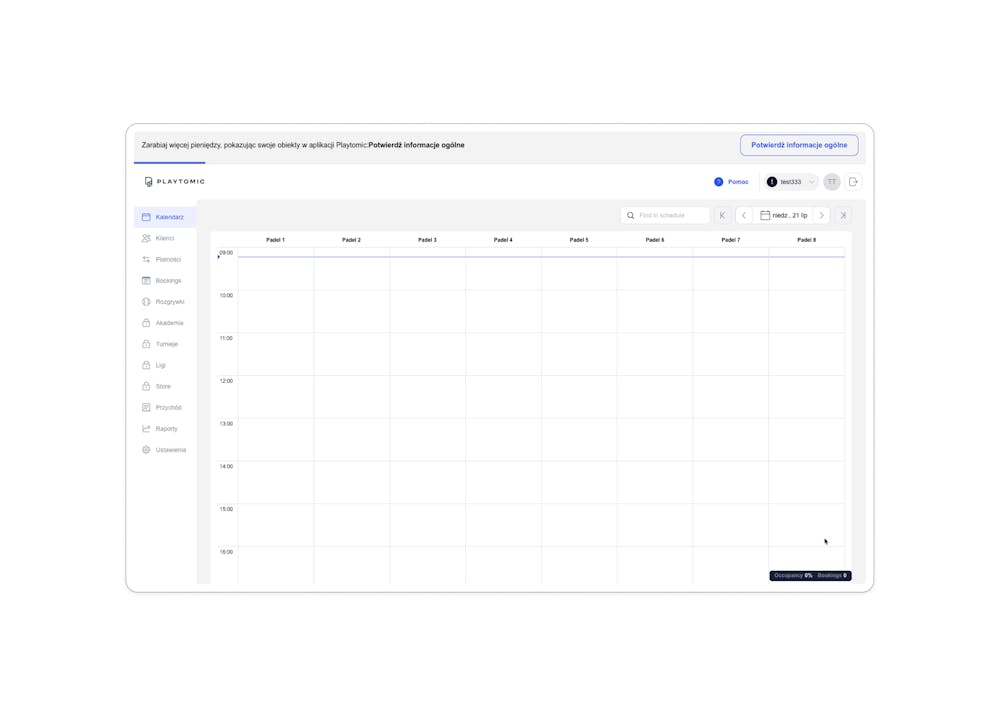Open the Klienci section in sidebar

[166, 238]
